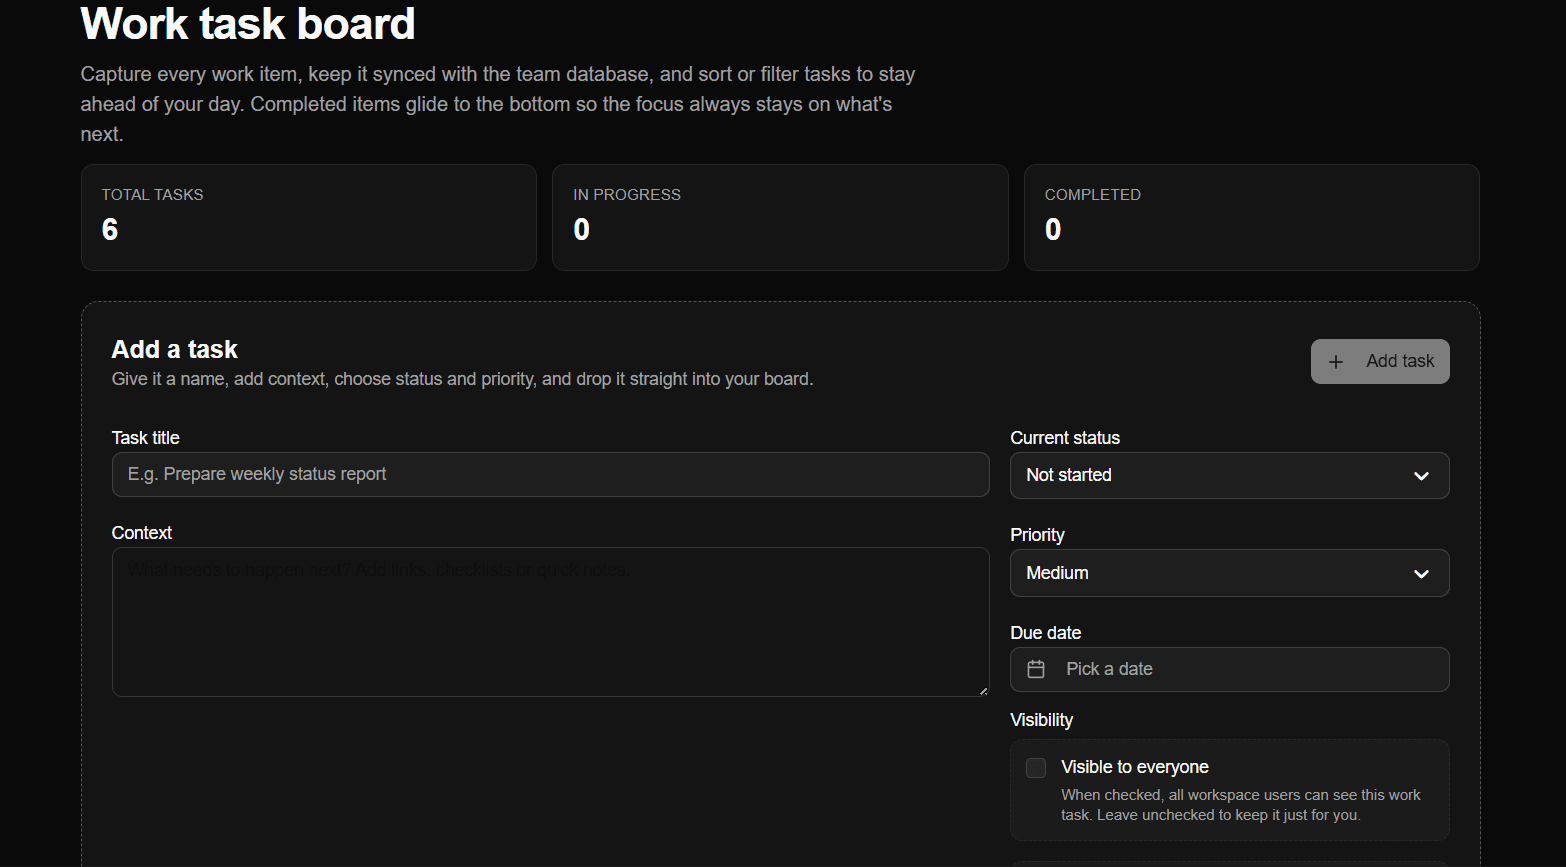Click the Current status chevron arrow
The height and width of the screenshot is (867, 1566).
[x=1421, y=476]
